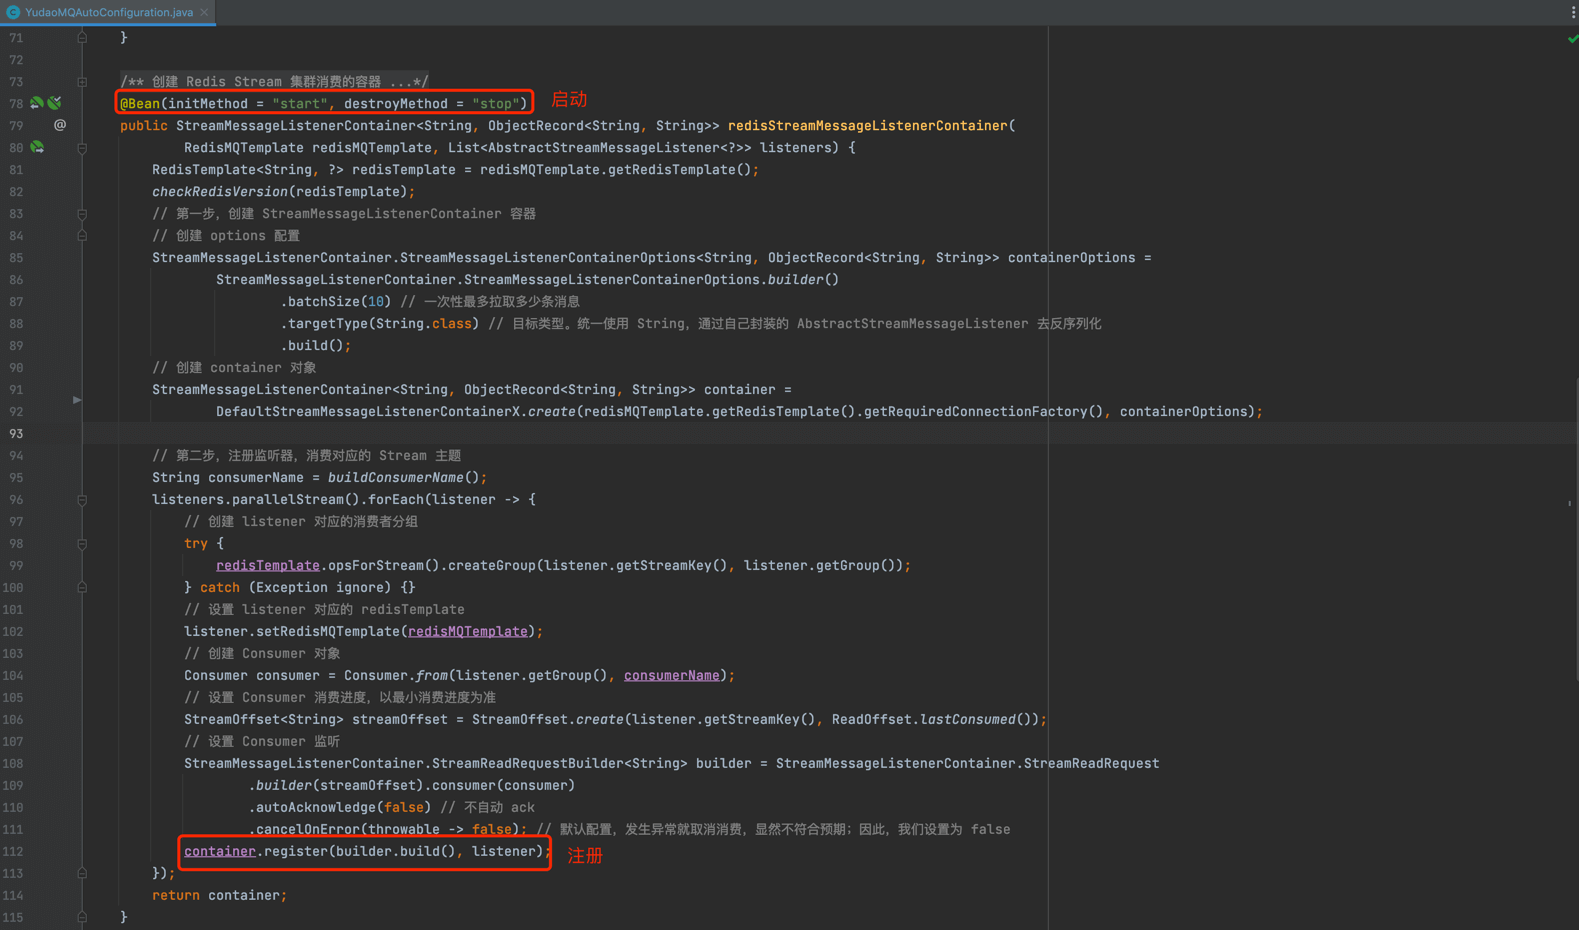Click underlined container on line 112
1579x930 pixels.
[219, 852]
